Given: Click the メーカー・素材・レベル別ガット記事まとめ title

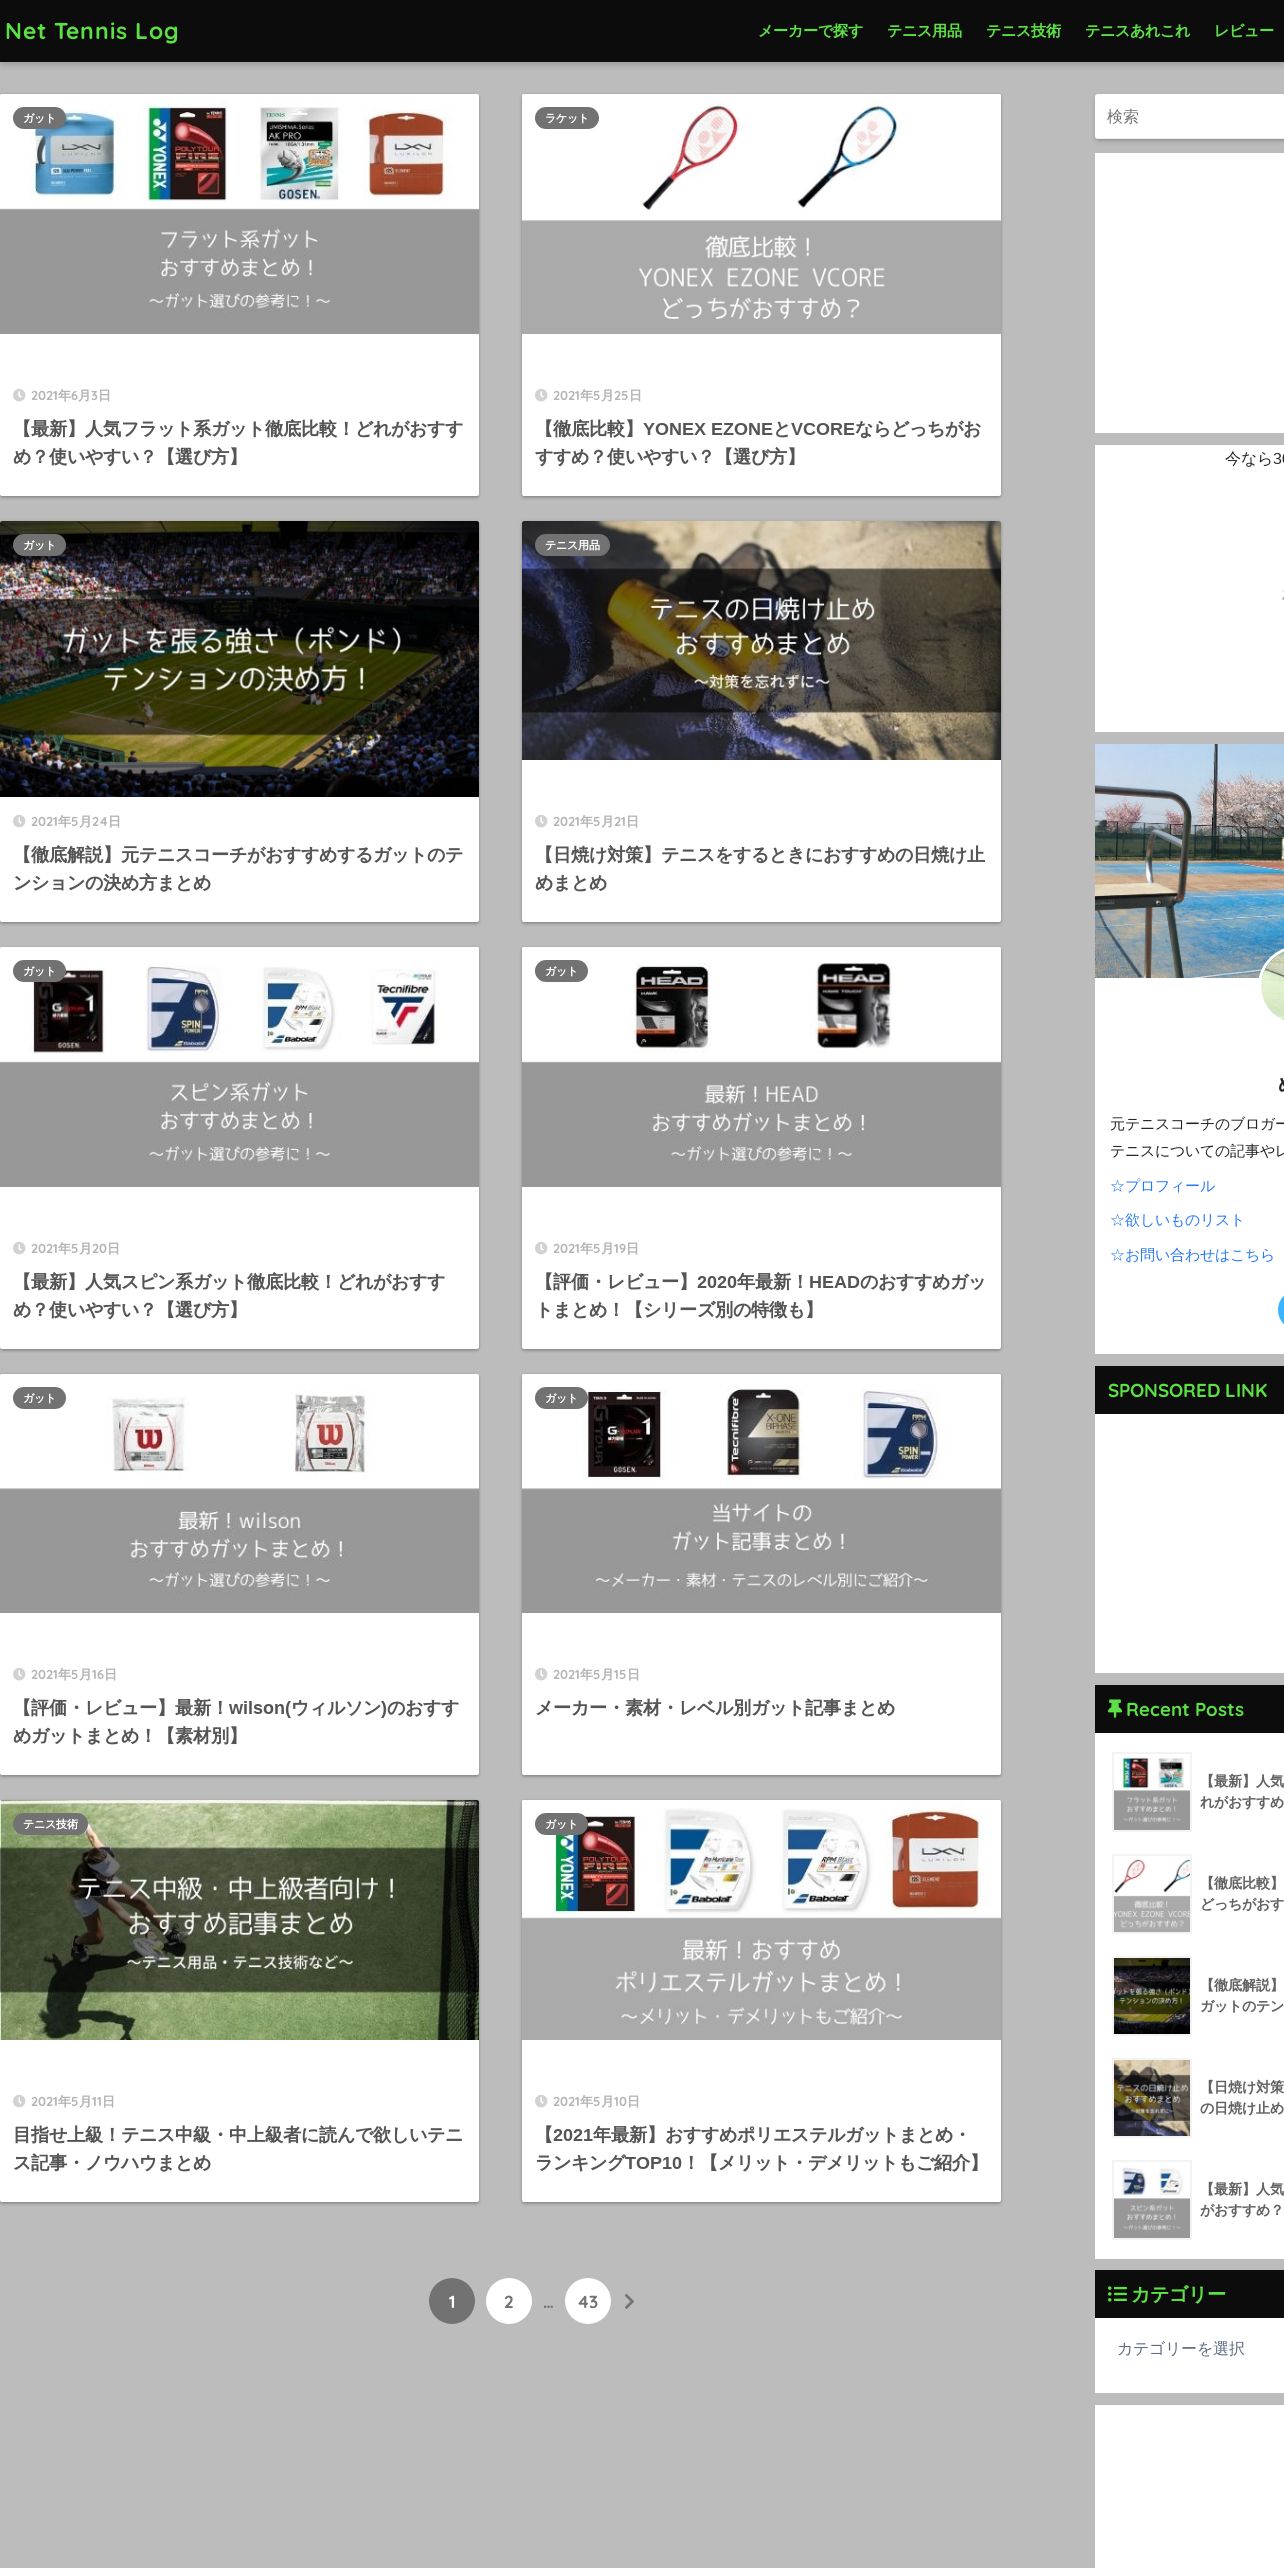Looking at the screenshot, I should coord(715,1708).
